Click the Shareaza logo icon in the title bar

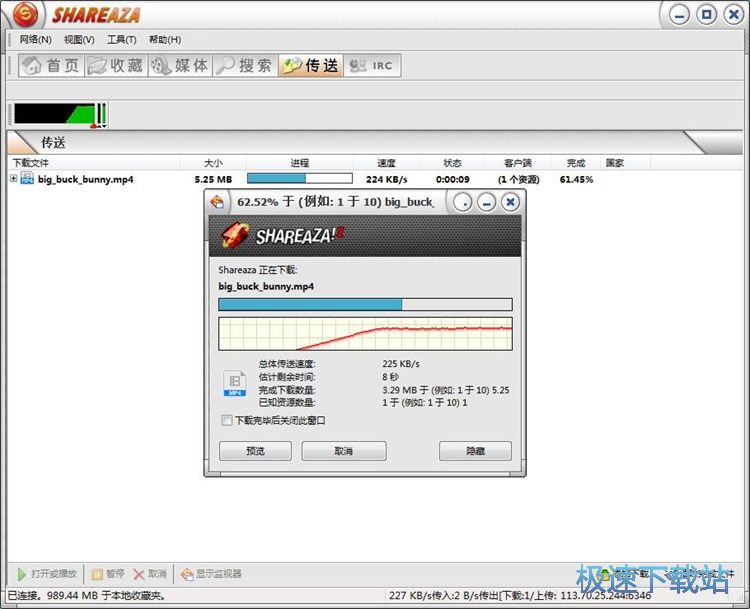[25, 15]
